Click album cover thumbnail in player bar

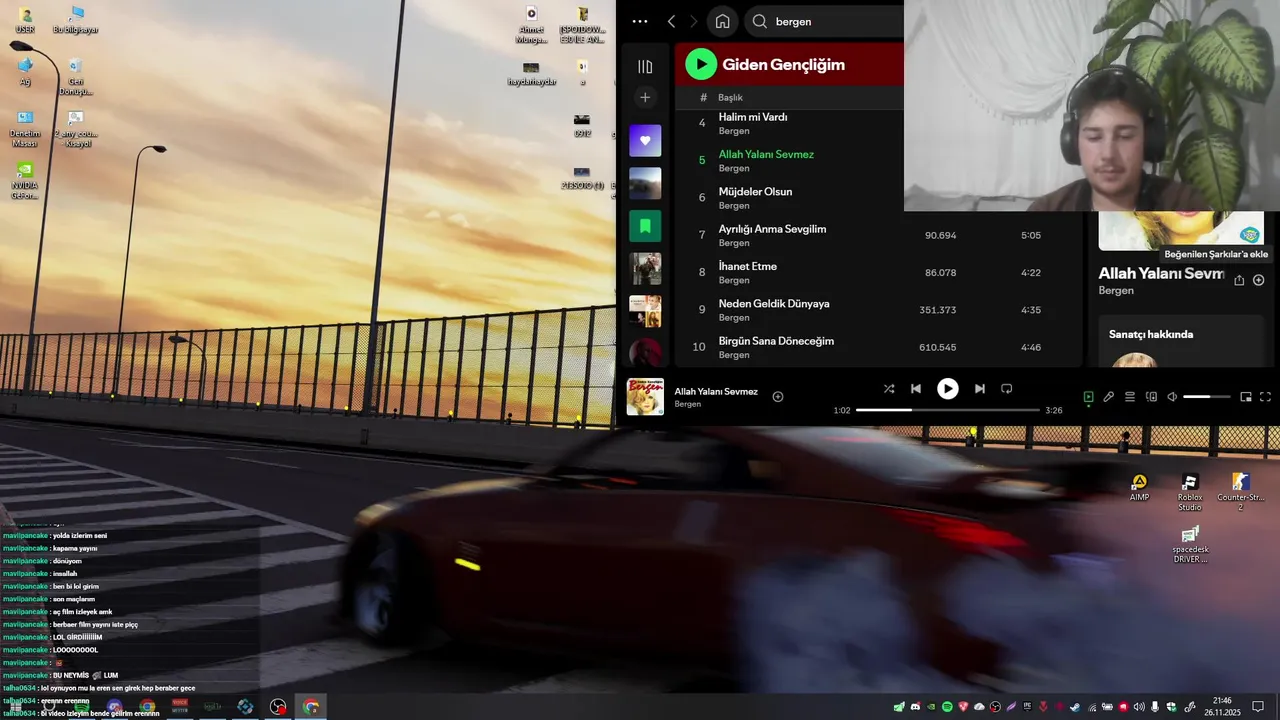pyautogui.click(x=645, y=397)
